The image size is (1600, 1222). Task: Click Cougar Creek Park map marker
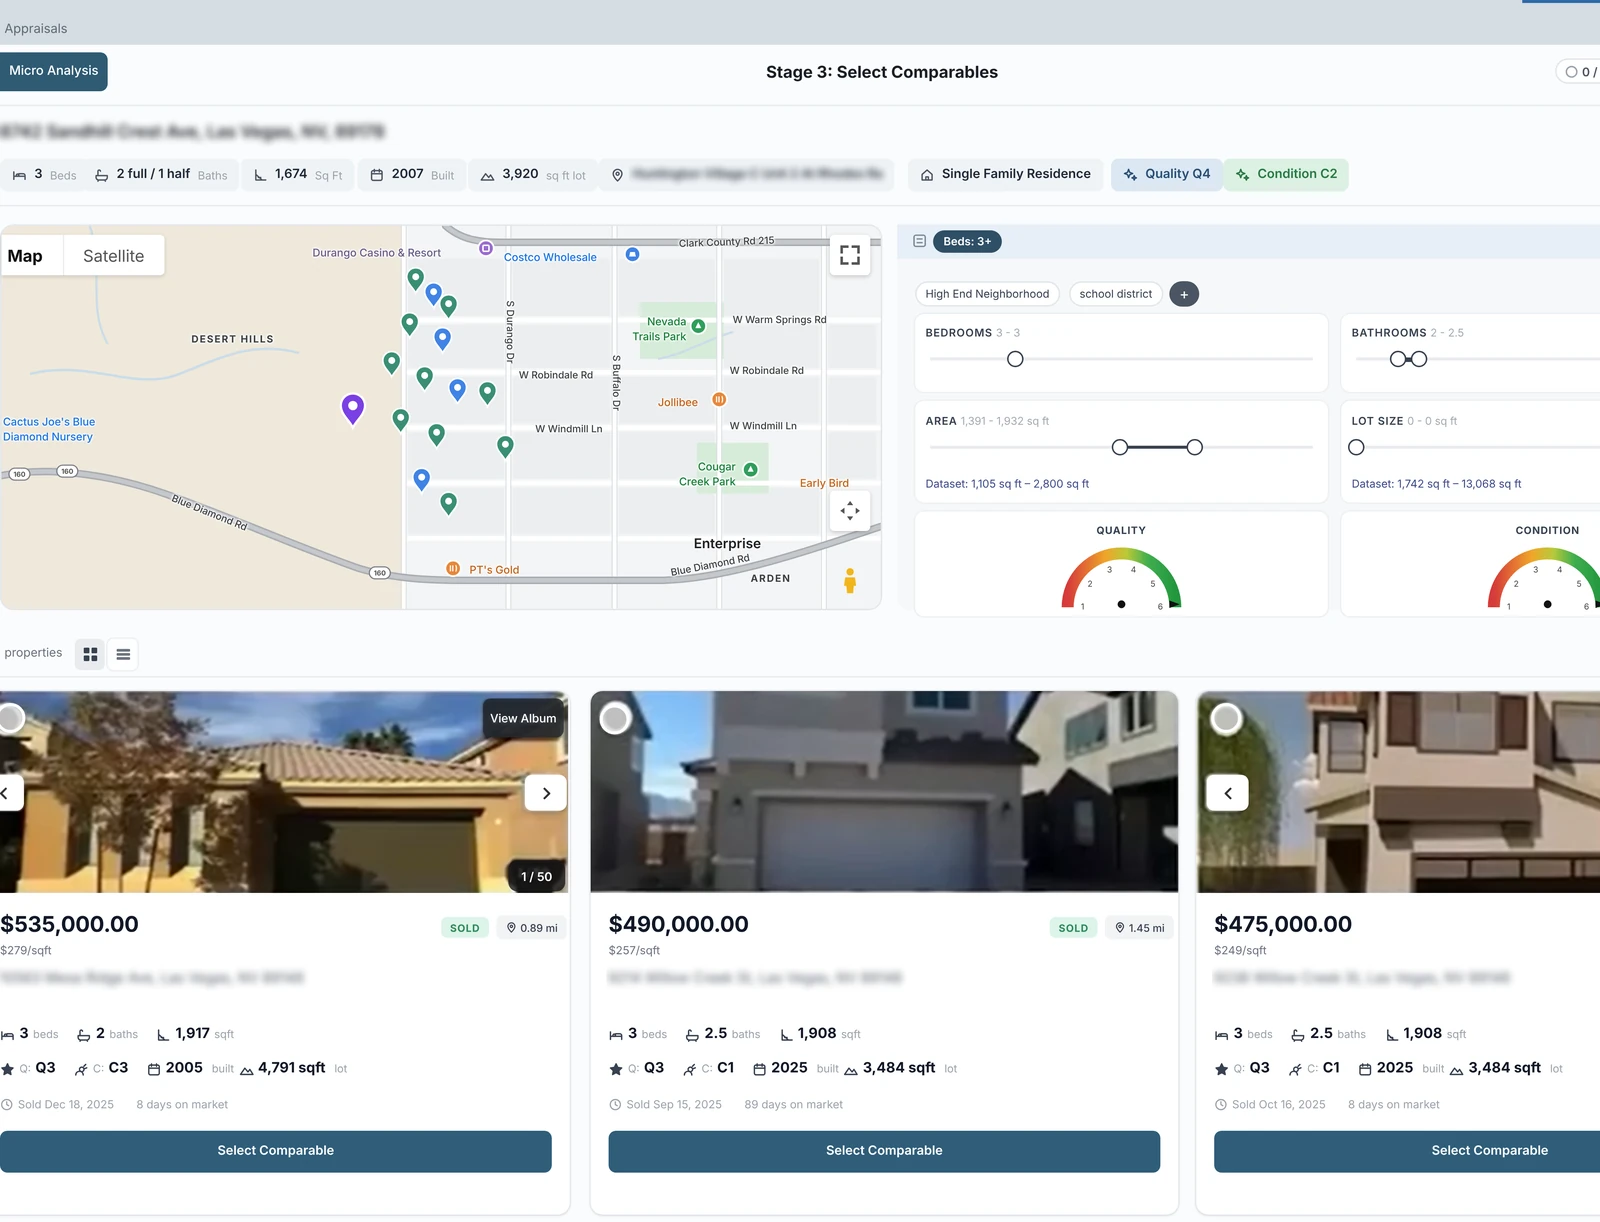tap(751, 470)
